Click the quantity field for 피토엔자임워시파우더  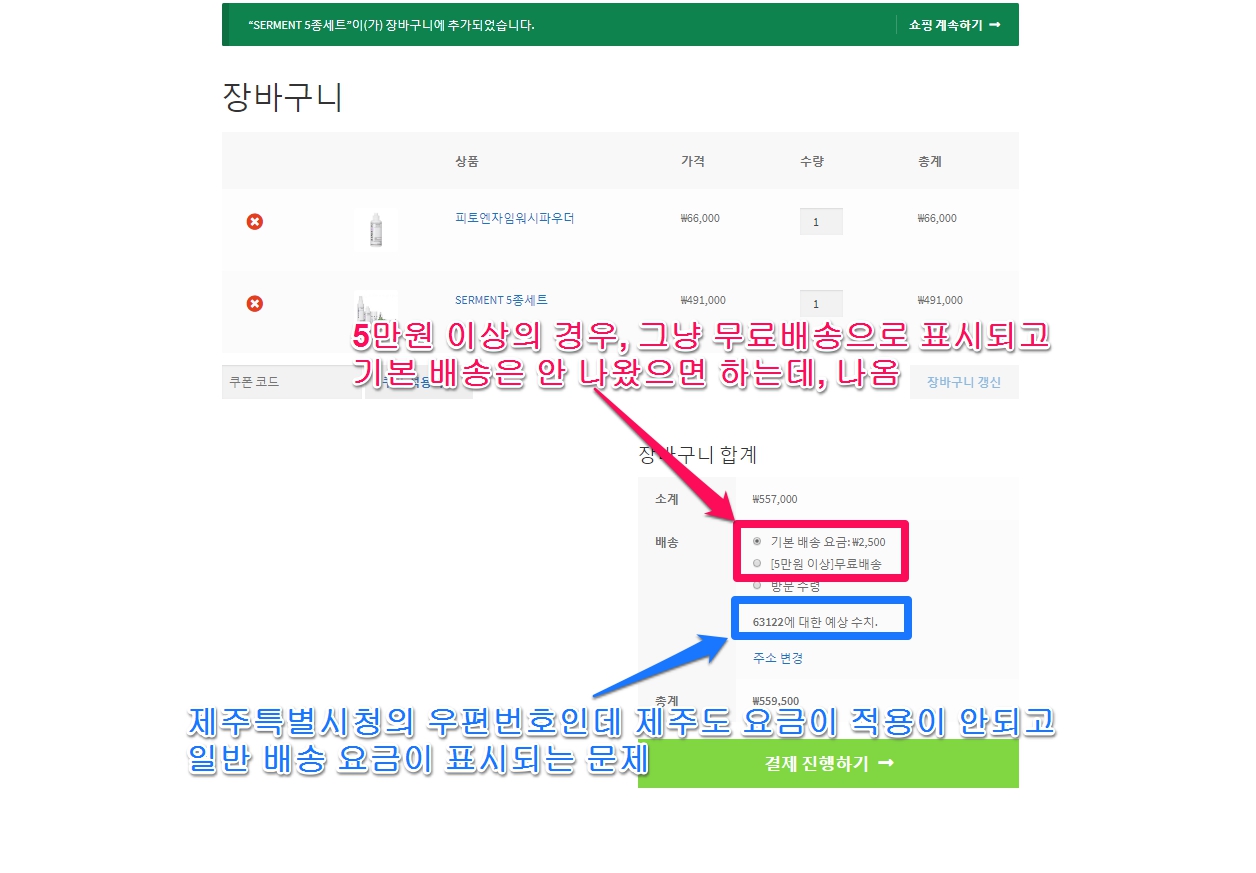(x=821, y=222)
